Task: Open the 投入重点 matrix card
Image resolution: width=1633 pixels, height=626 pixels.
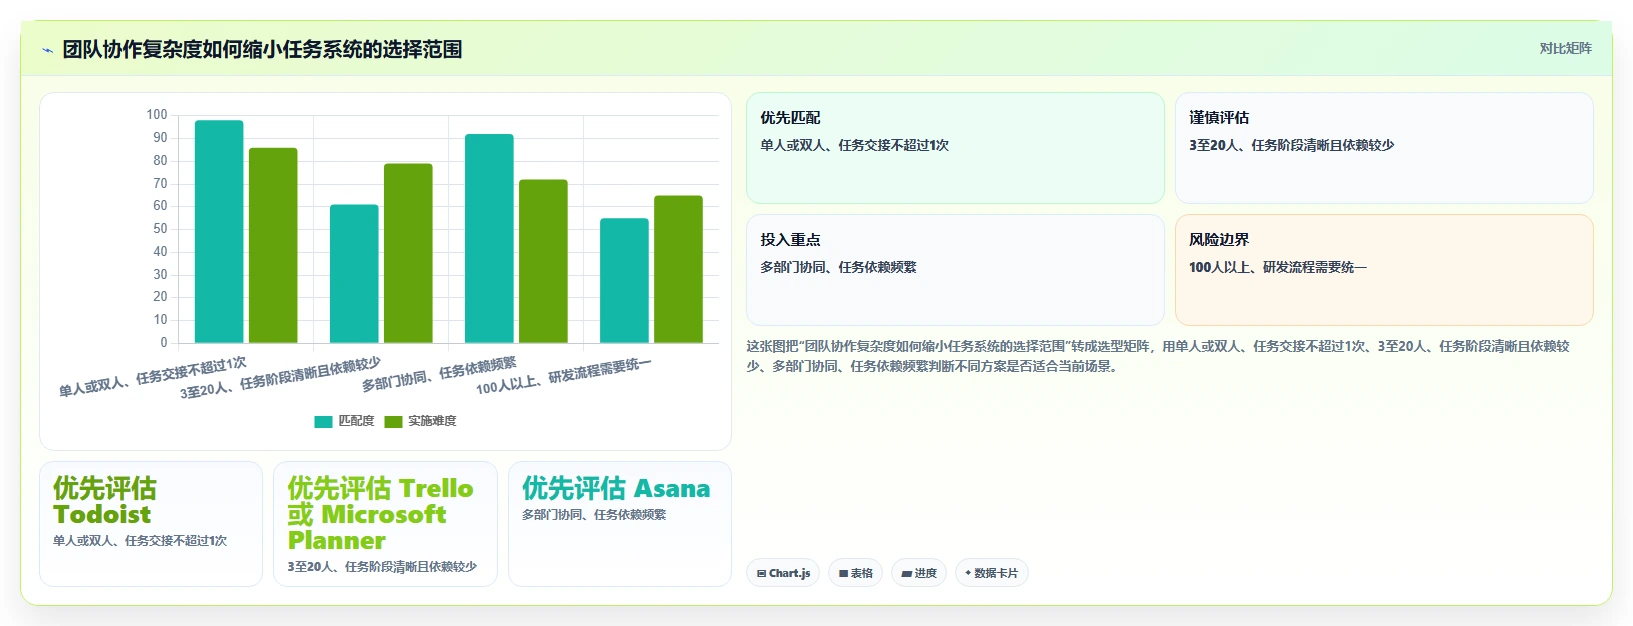Action: (x=955, y=270)
